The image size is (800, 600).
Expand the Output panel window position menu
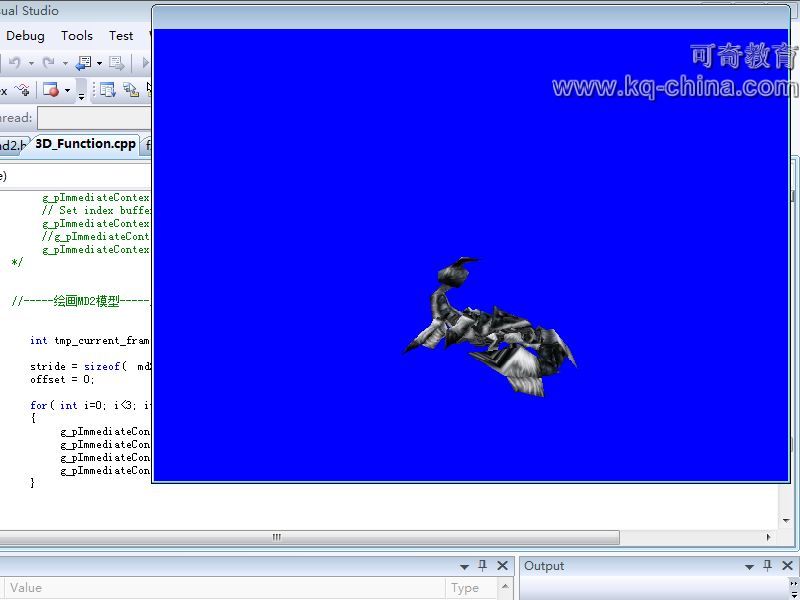tap(750, 566)
